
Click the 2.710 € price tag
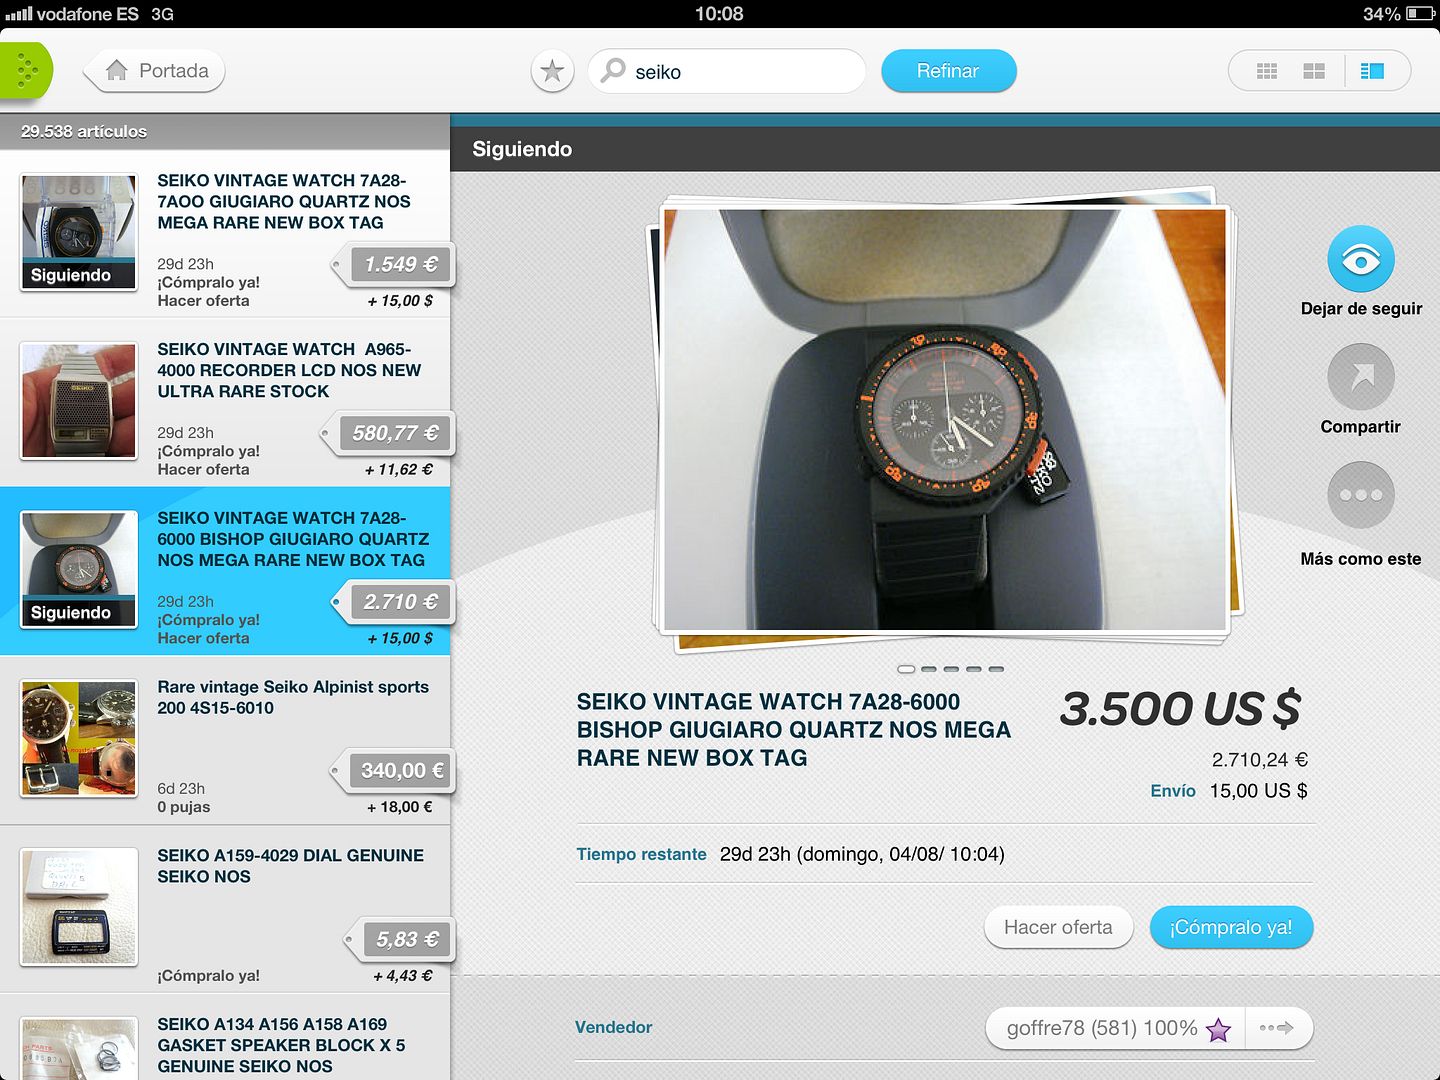(x=394, y=602)
